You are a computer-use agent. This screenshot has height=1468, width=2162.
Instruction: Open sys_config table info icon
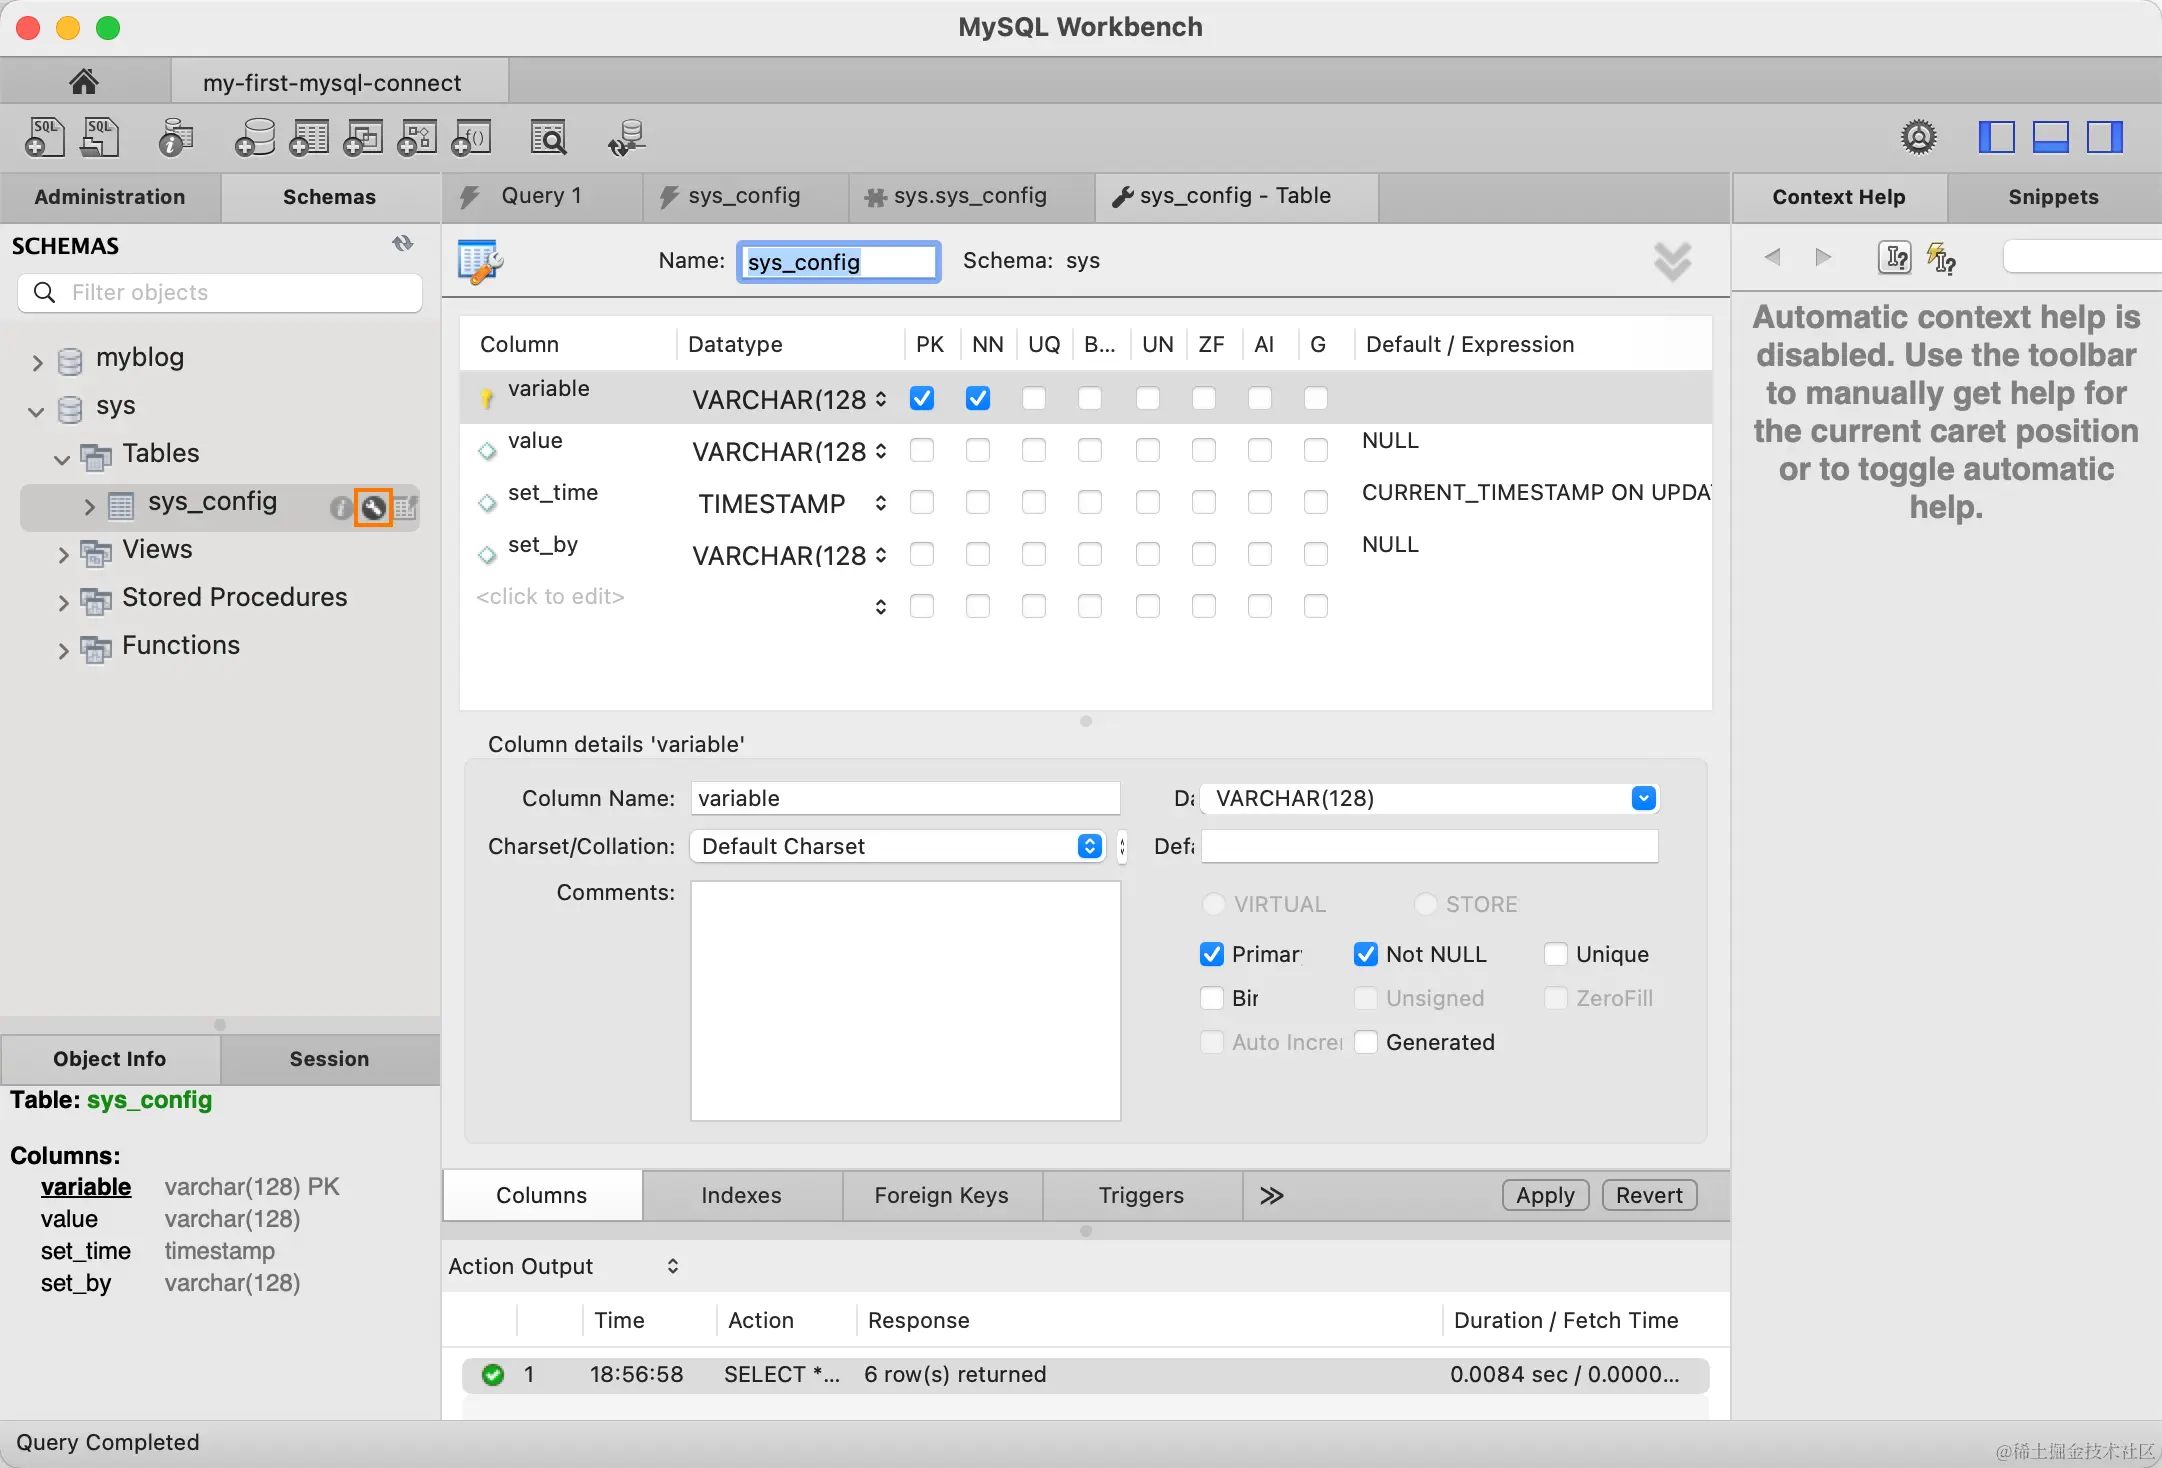(341, 508)
